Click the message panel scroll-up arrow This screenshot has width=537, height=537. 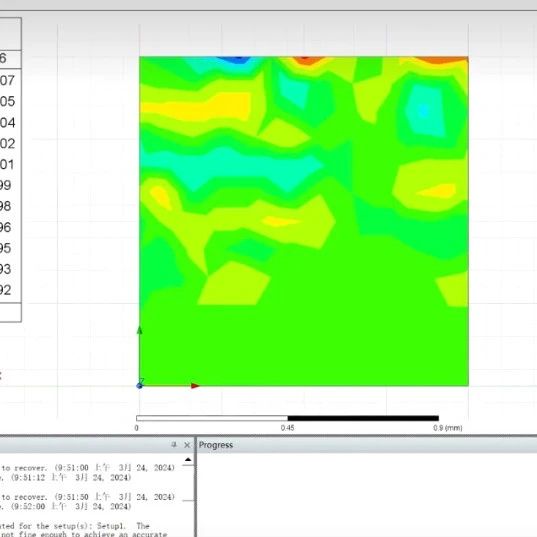coord(188,460)
